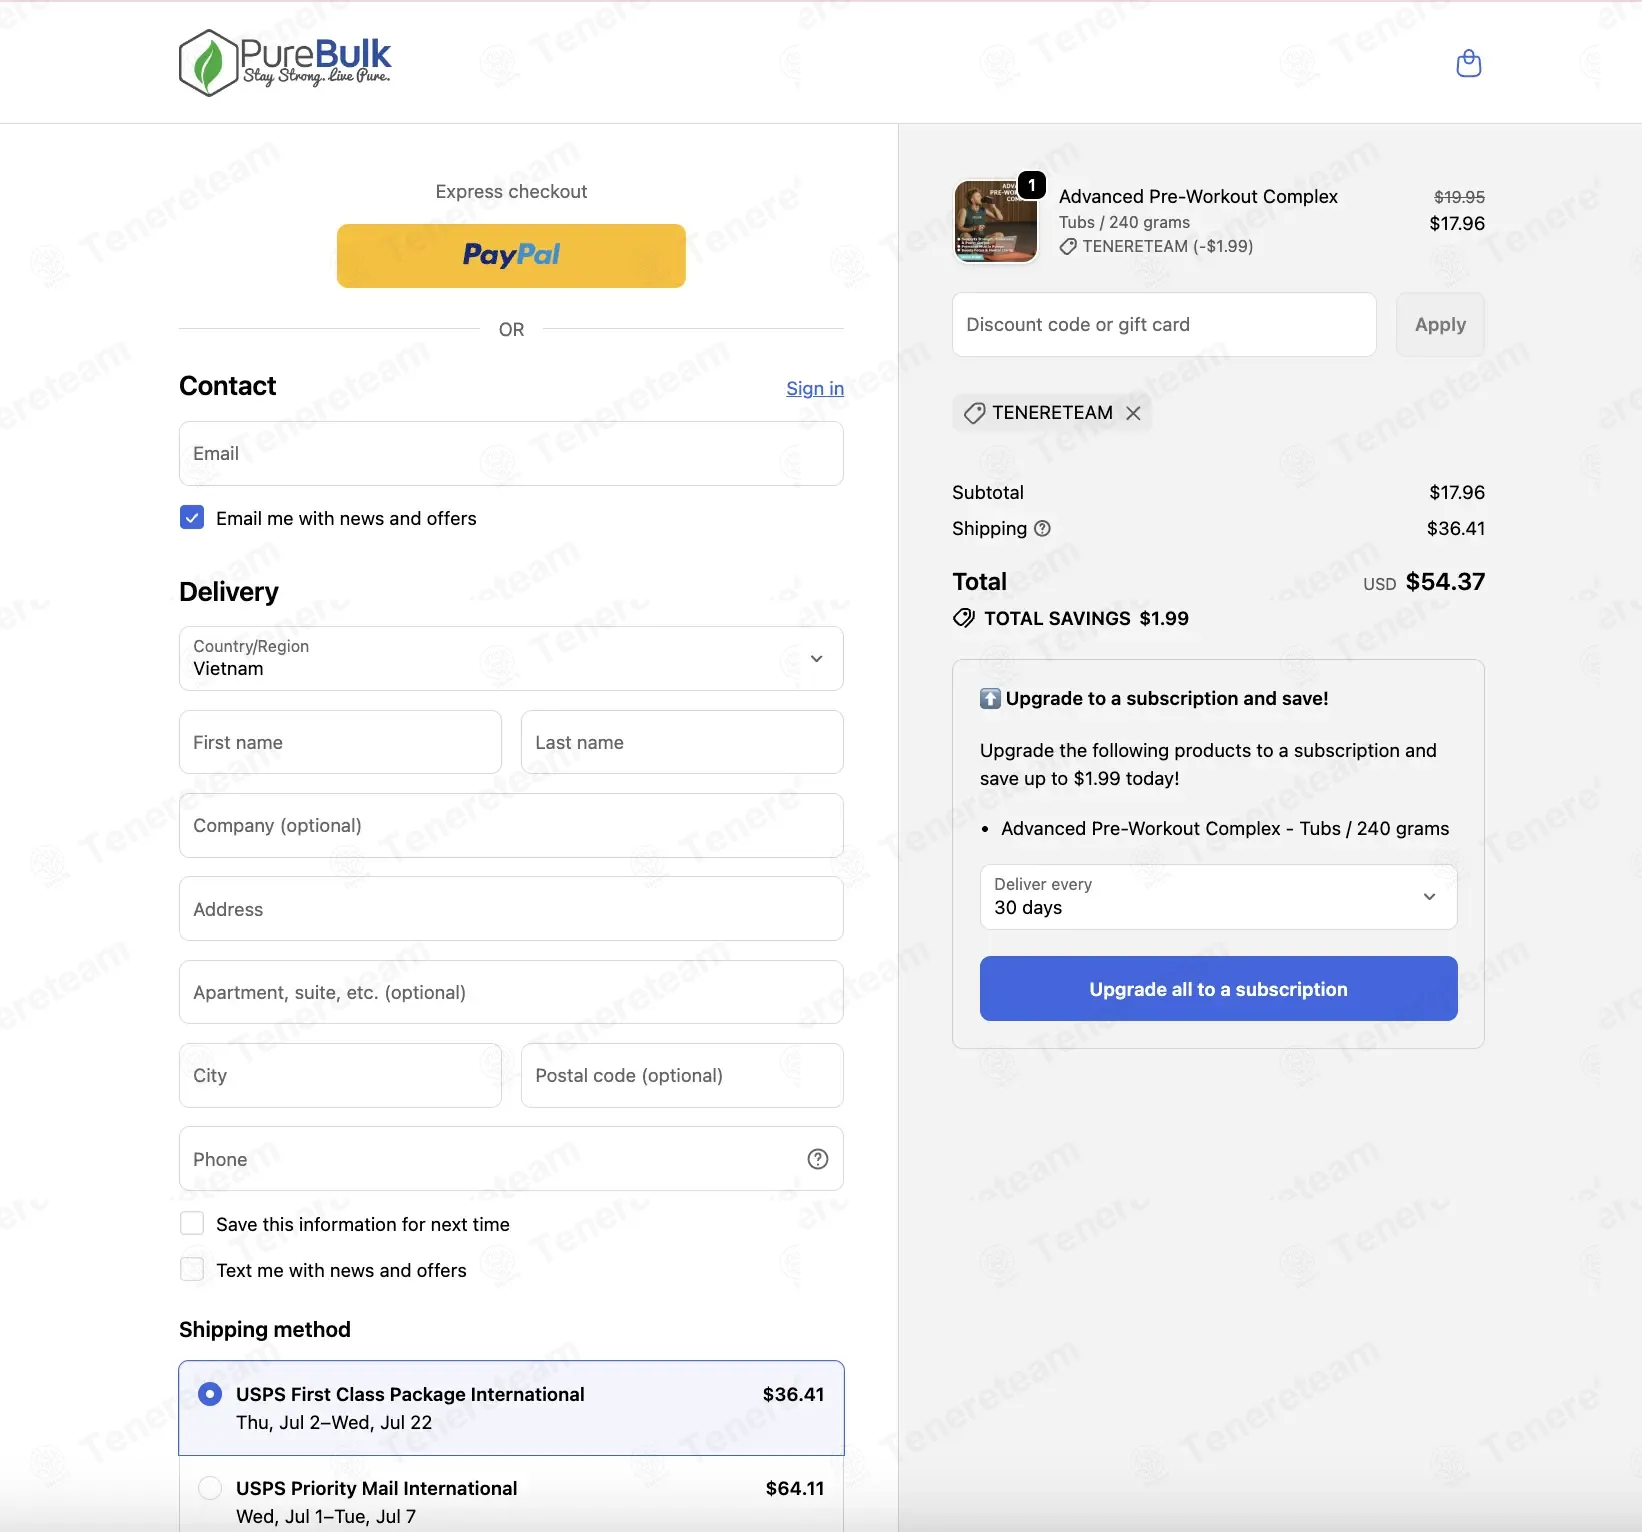1642x1532 pixels.
Task: Expand the Deliver every 30 days dropdown
Action: coord(1218,897)
